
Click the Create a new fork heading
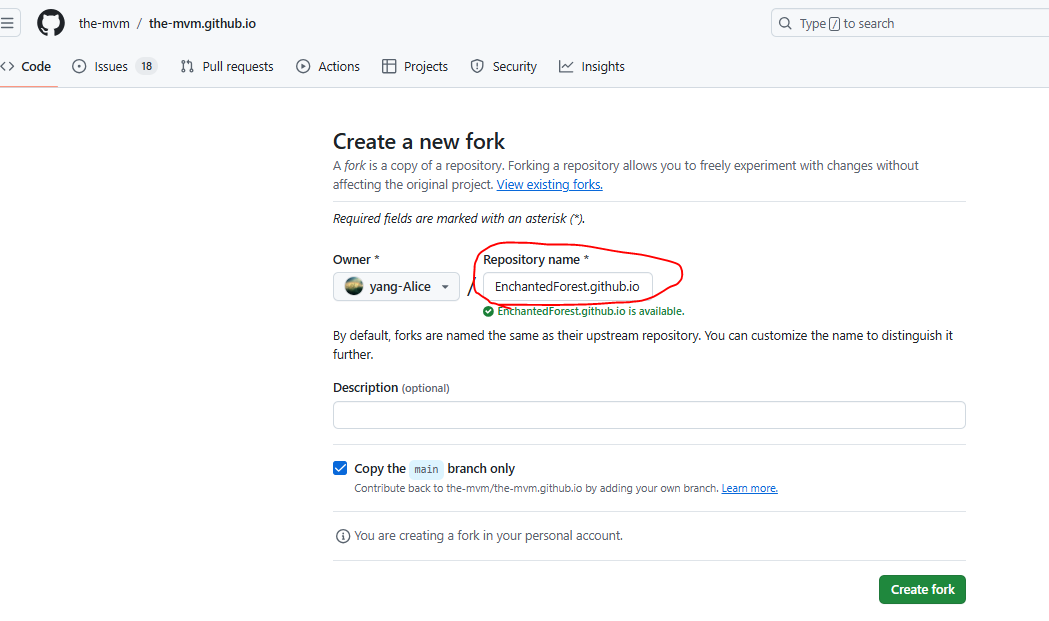click(419, 141)
